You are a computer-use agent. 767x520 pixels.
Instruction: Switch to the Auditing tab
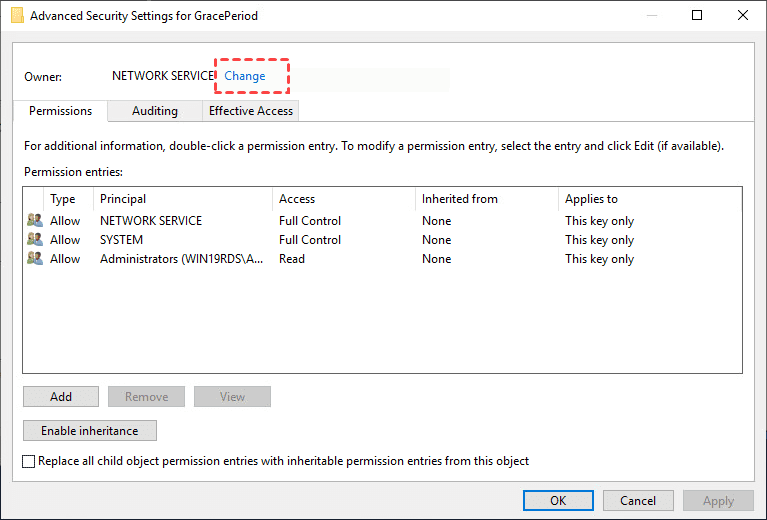154,111
